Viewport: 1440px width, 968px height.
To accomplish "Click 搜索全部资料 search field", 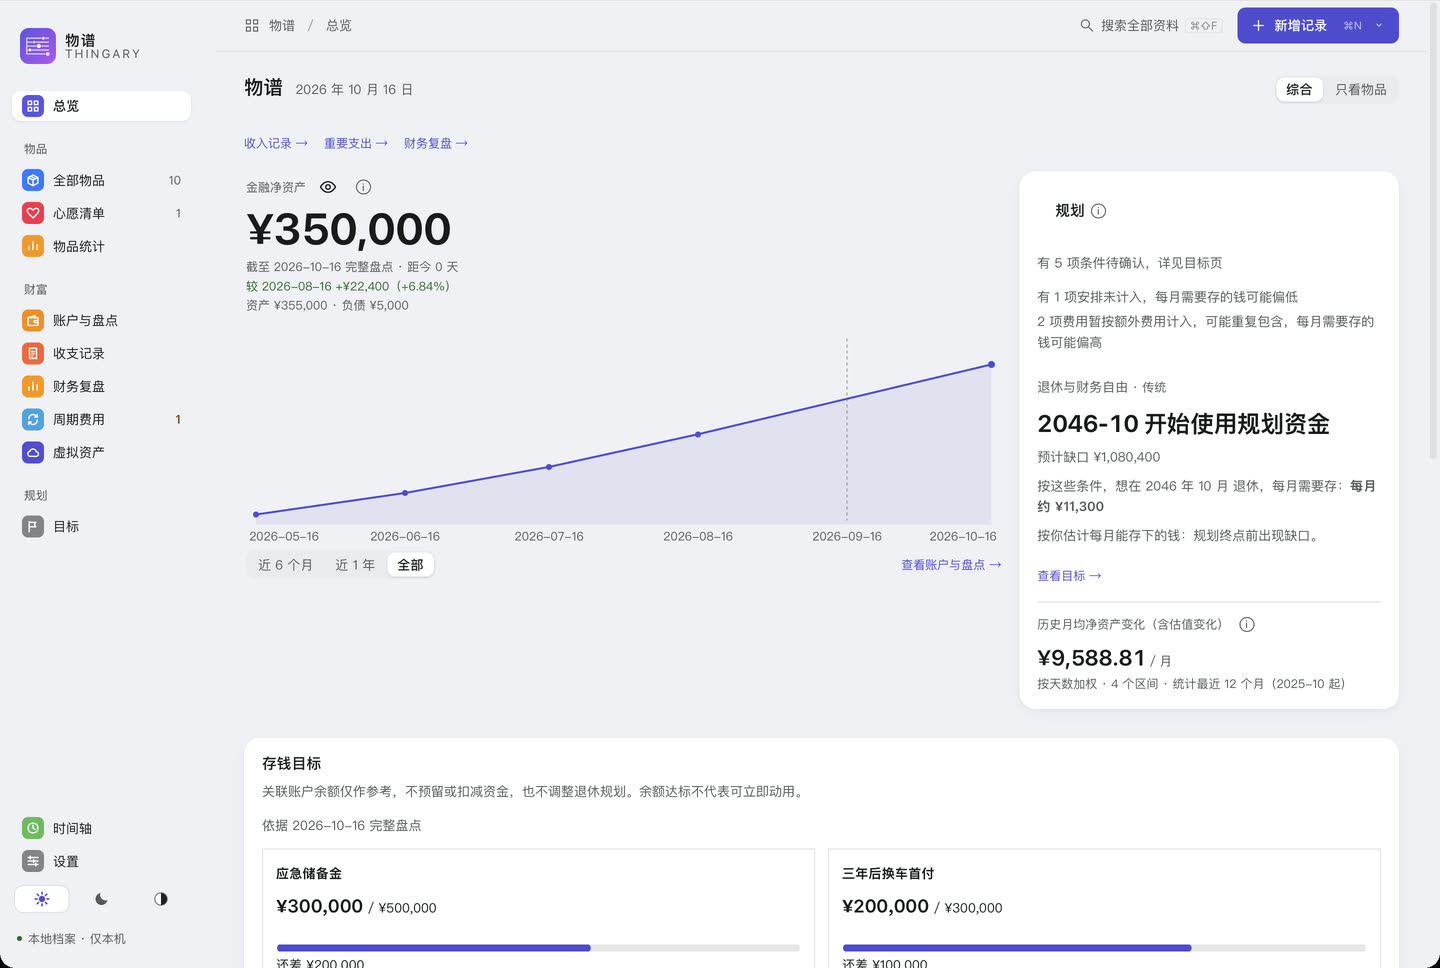I will tap(1150, 26).
